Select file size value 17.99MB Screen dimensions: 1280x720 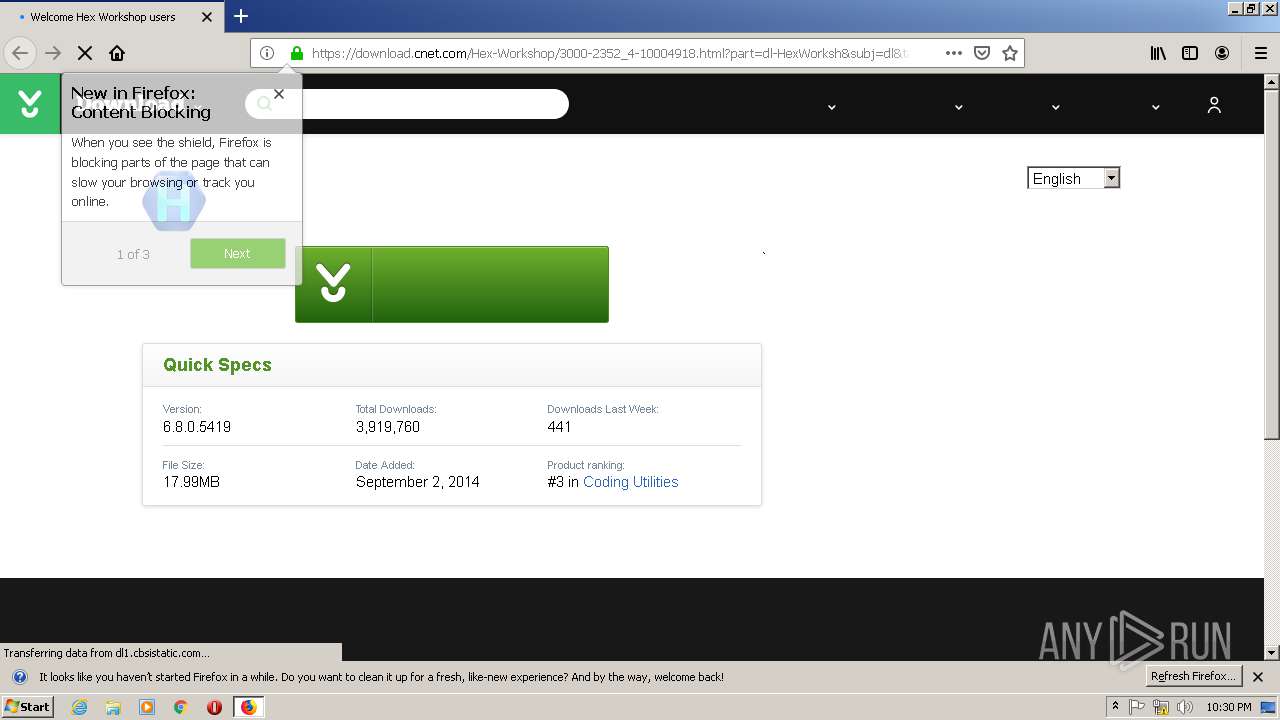point(191,482)
